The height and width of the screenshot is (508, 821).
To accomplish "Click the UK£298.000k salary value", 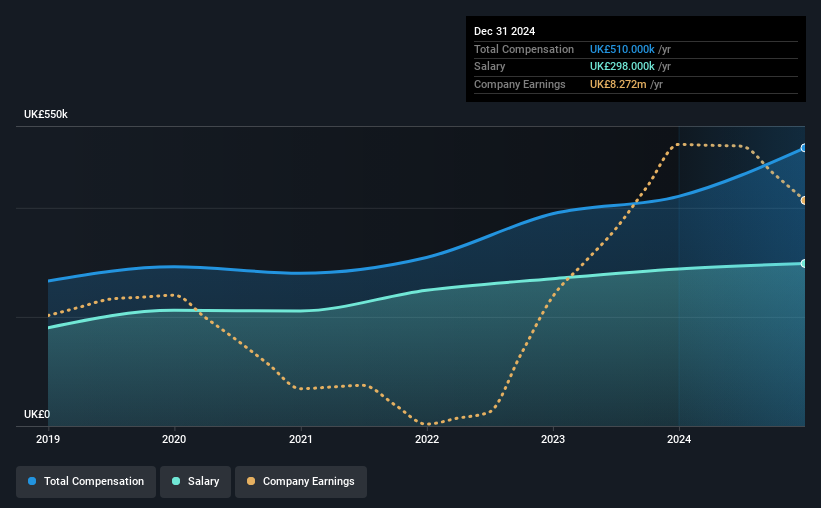I will point(622,67).
